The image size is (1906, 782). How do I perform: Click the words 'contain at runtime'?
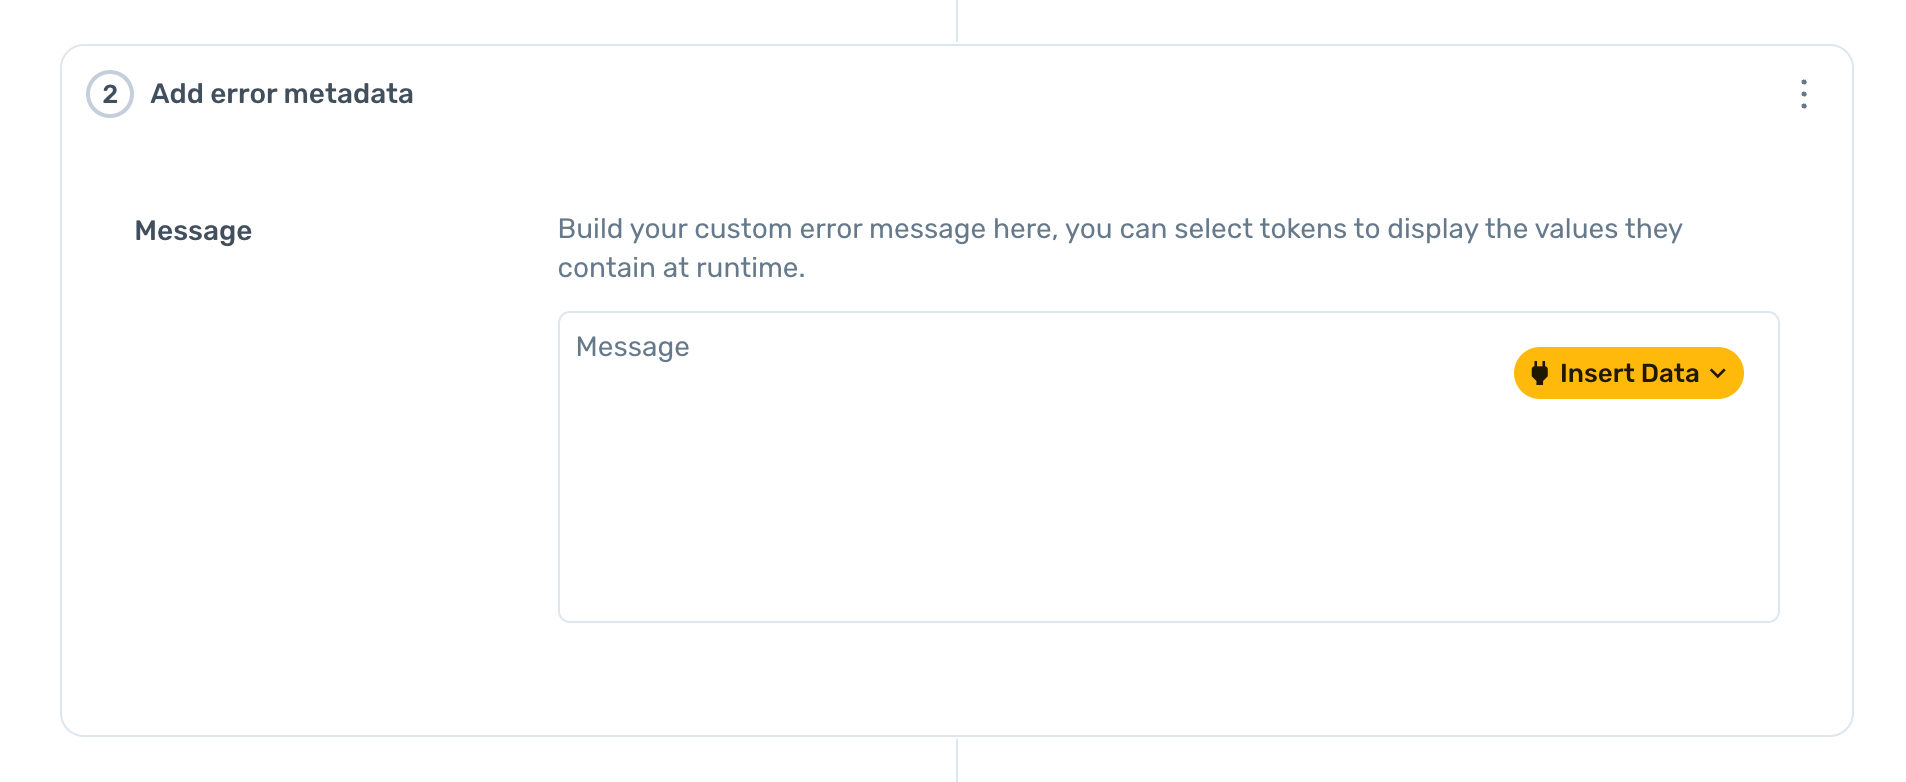[680, 268]
